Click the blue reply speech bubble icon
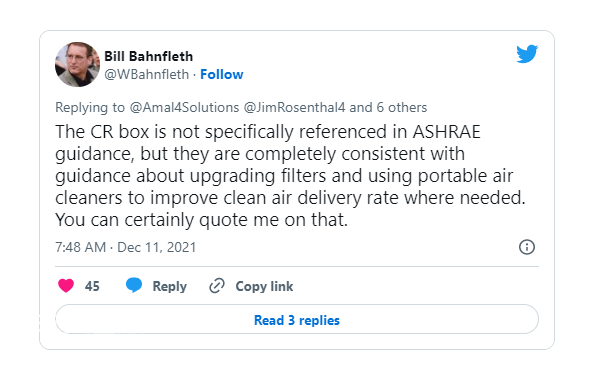Screen dimensions: 595x365 134,285
